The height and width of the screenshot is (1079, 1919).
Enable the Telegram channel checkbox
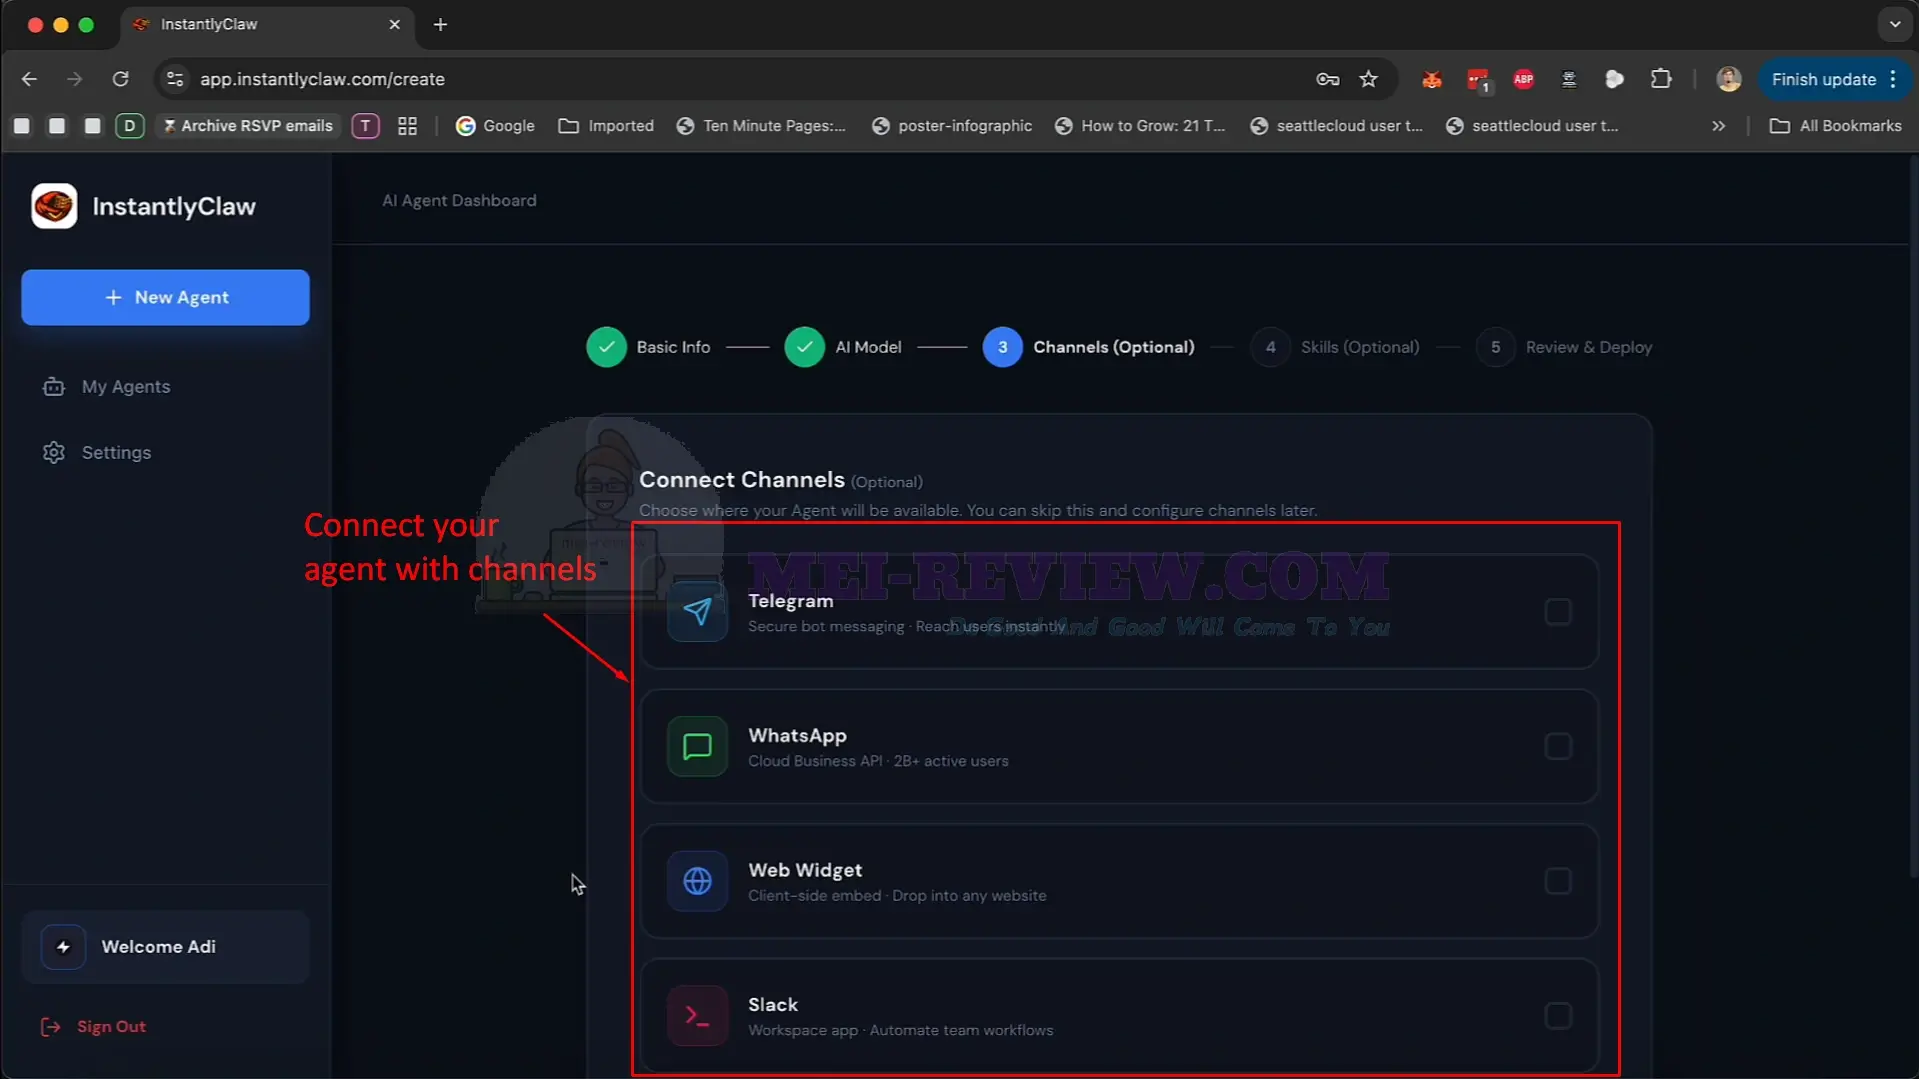(x=1557, y=612)
